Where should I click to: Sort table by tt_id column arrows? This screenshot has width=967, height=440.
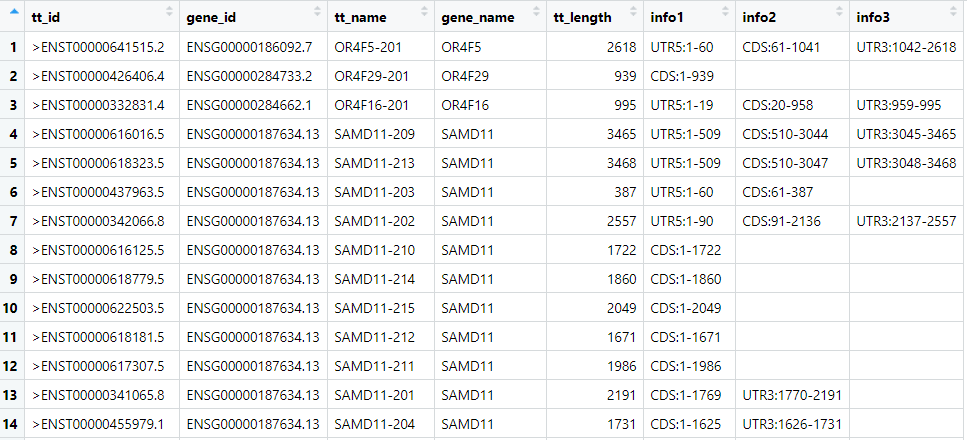(x=170, y=11)
